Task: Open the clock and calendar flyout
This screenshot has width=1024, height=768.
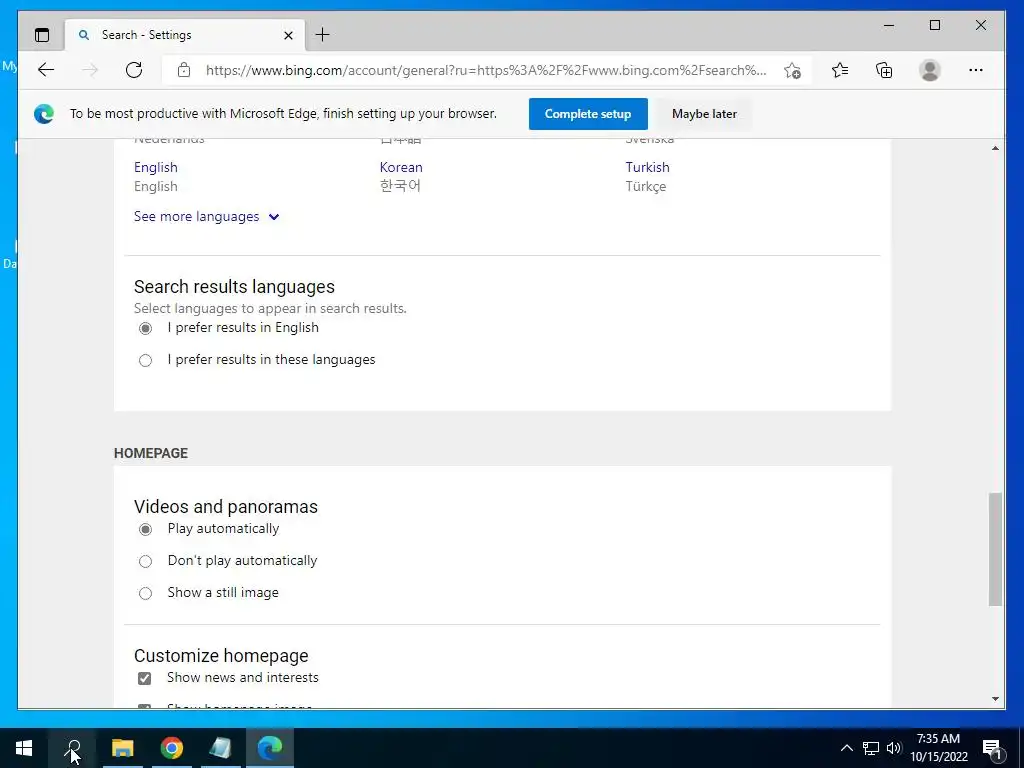Action: (x=938, y=748)
